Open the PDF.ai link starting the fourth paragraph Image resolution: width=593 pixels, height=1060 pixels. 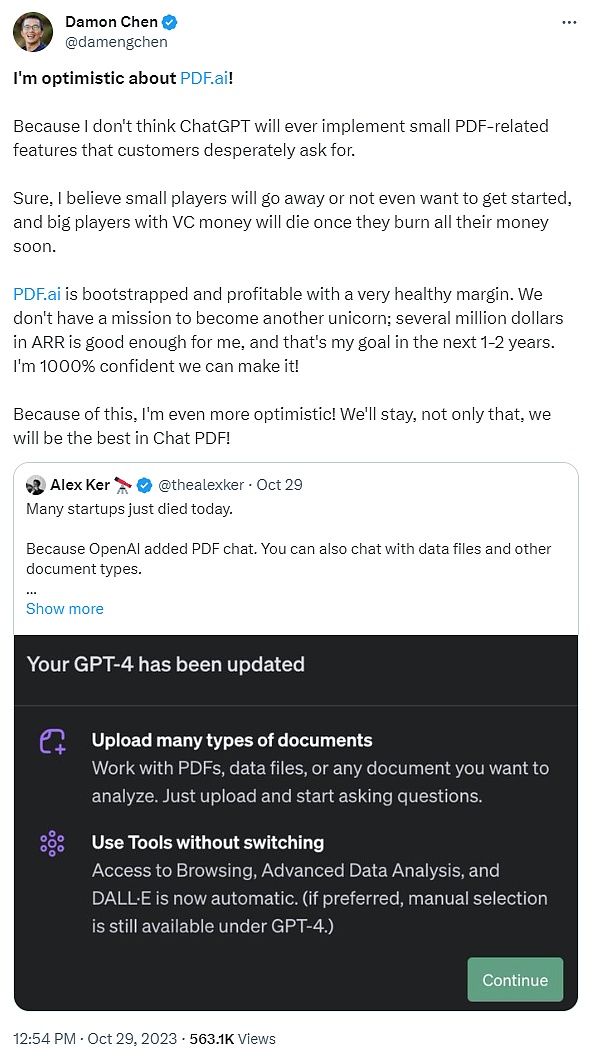point(37,295)
